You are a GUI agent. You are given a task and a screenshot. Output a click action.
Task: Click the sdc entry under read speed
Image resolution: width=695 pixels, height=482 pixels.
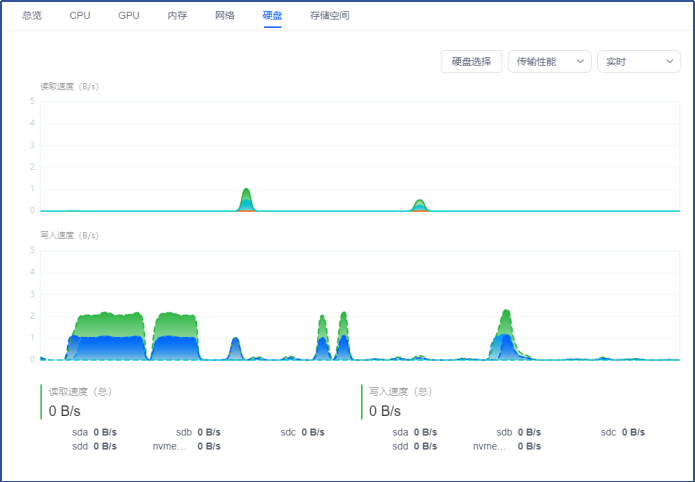pyautogui.click(x=302, y=432)
